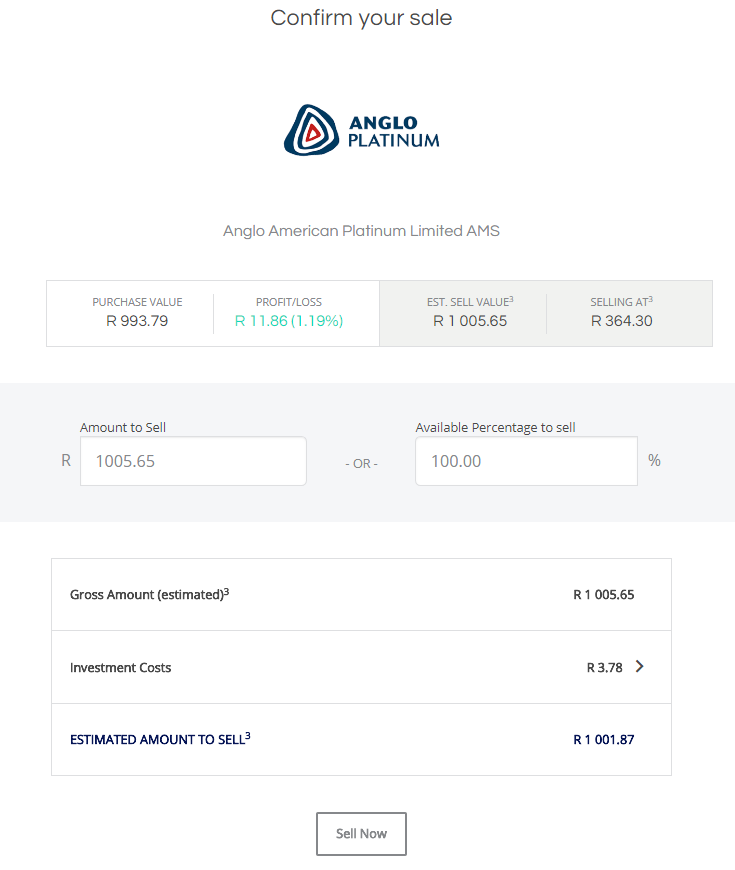The height and width of the screenshot is (870, 735).
Task: Click the SELLING AT column heading
Action: click(x=621, y=301)
